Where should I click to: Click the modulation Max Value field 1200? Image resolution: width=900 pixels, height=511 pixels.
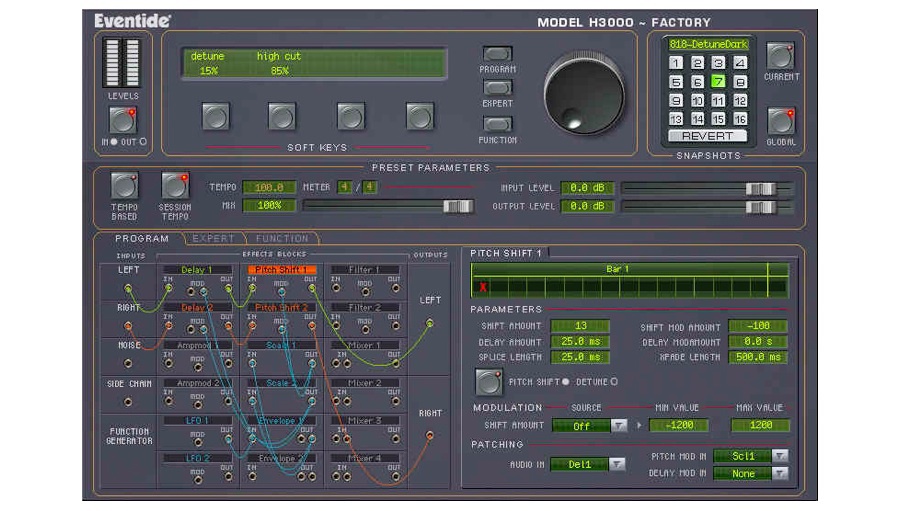pyautogui.click(x=761, y=425)
